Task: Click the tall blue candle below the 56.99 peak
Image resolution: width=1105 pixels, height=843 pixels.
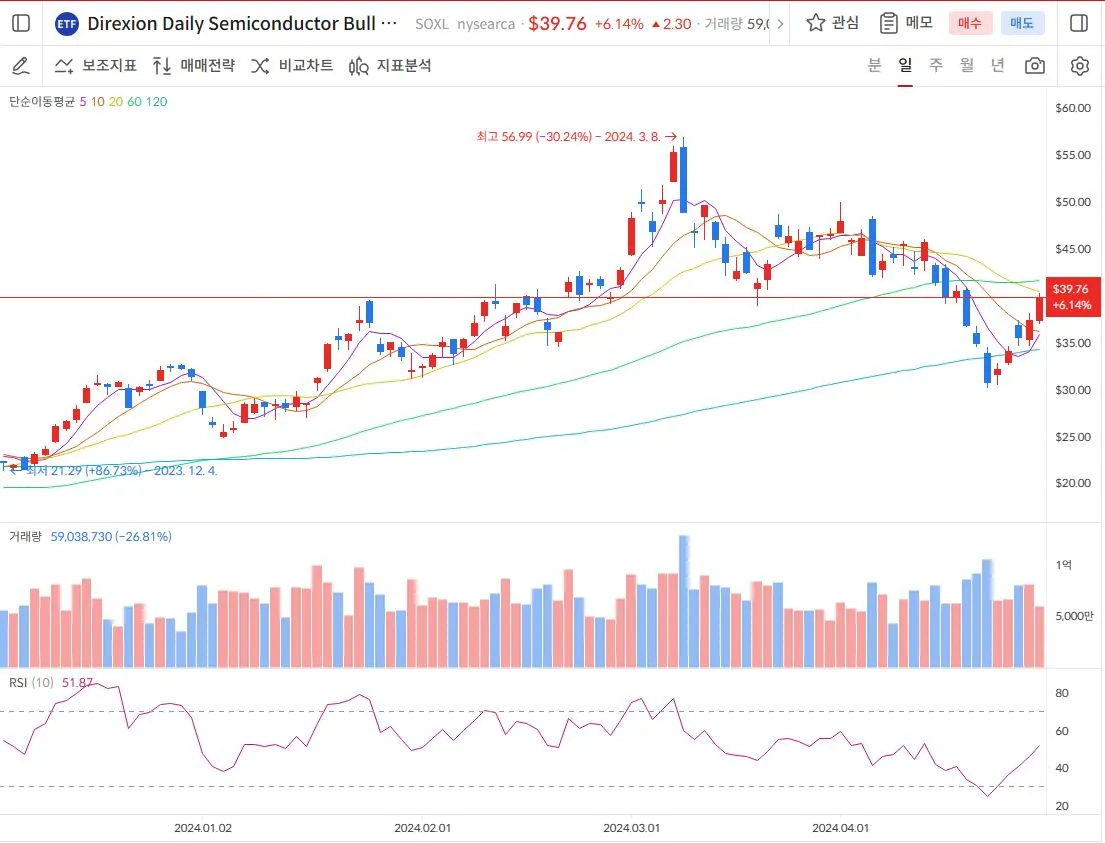Action: [x=684, y=179]
